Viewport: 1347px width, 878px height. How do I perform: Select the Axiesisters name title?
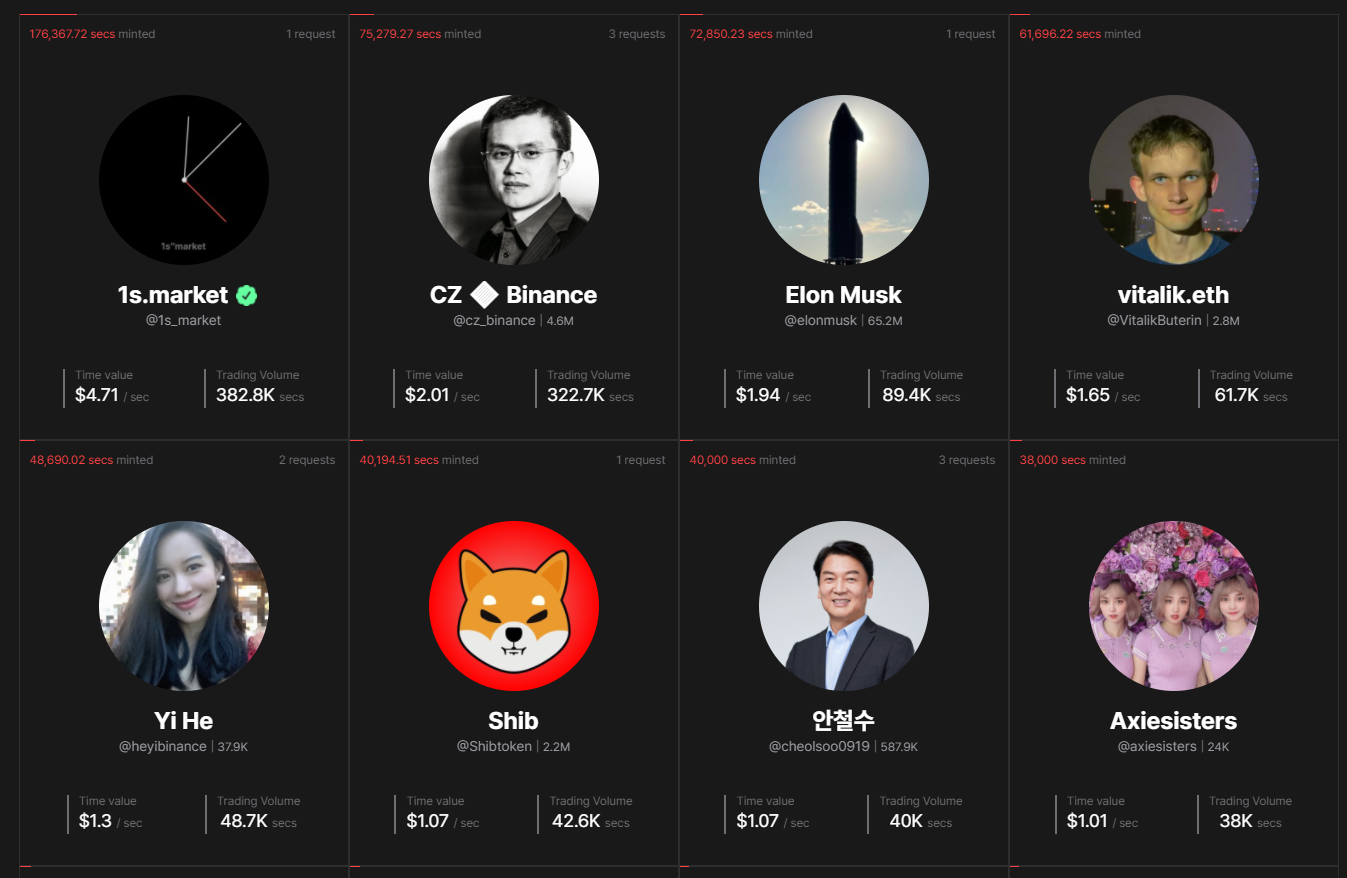click(x=1174, y=721)
